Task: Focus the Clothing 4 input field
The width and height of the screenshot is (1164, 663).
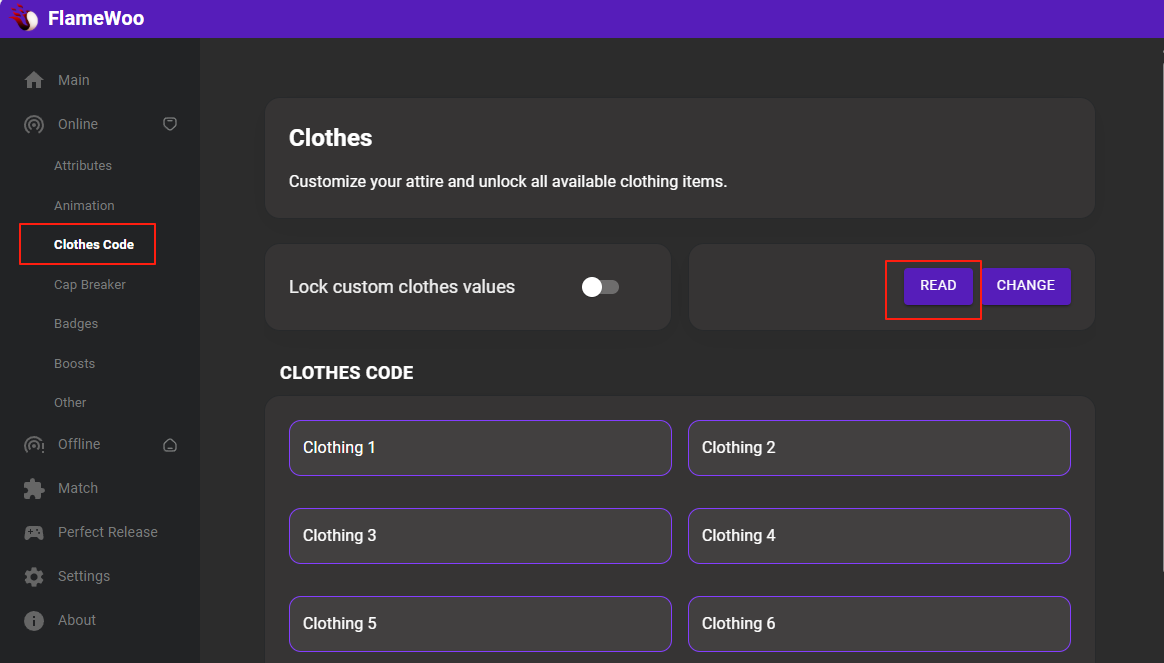Action: tap(879, 536)
